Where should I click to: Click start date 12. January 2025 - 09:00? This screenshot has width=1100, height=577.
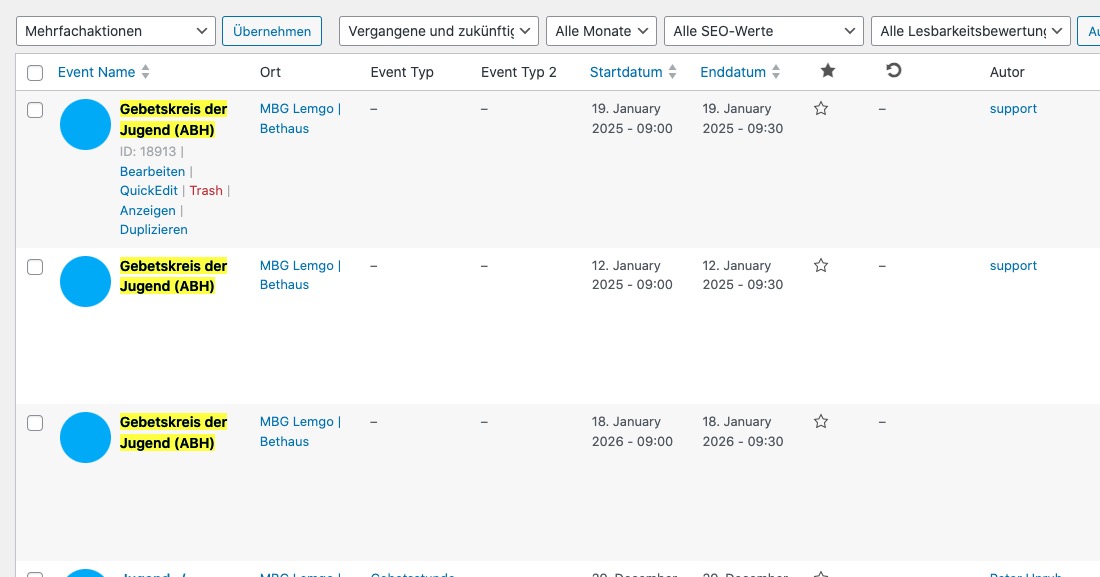[632, 275]
